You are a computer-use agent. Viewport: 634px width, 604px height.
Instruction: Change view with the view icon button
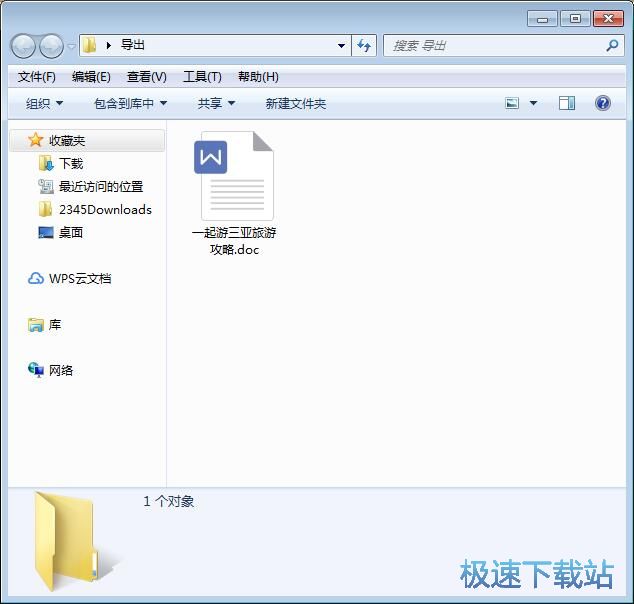point(512,103)
